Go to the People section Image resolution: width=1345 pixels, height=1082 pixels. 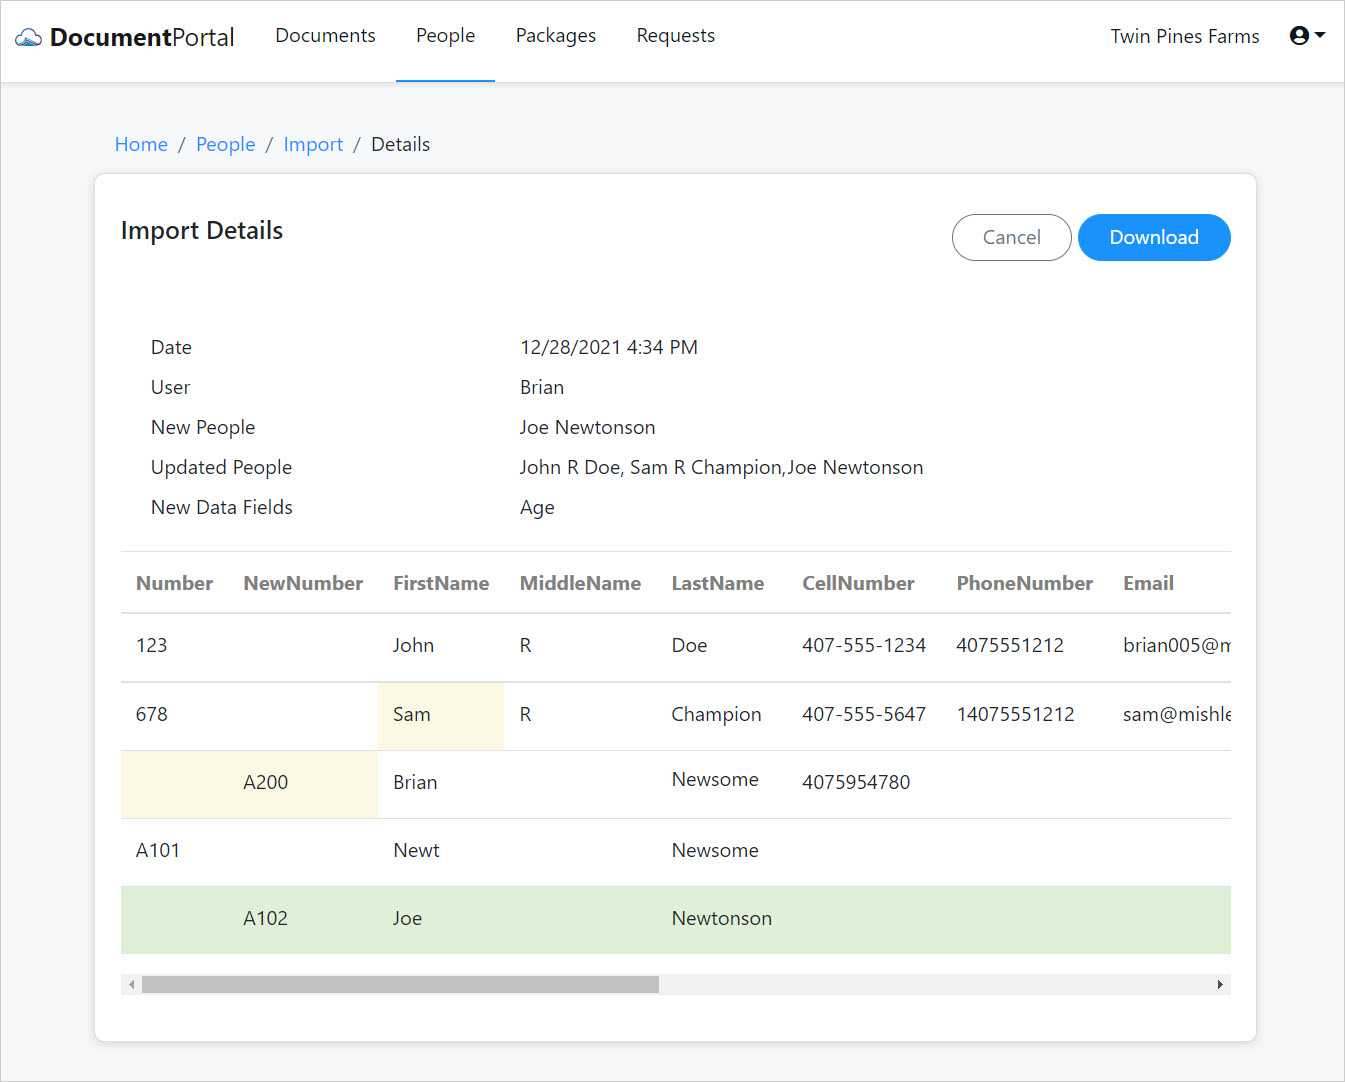[x=445, y=35]
